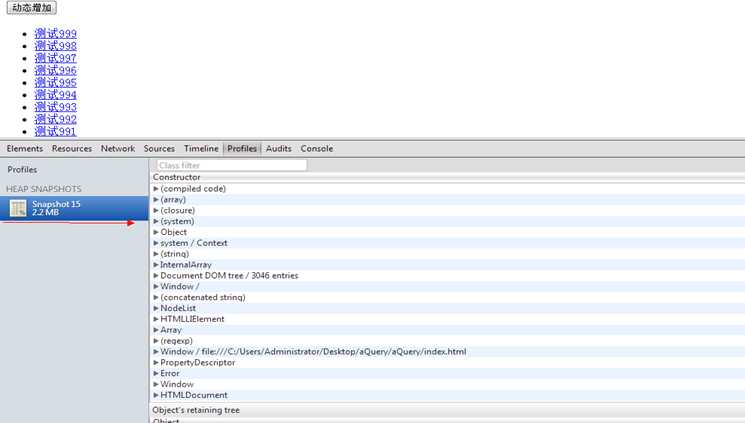Expand the HTMLDocument row
The width and height of the screenshot is (745, 423).
tap(155, 395)
